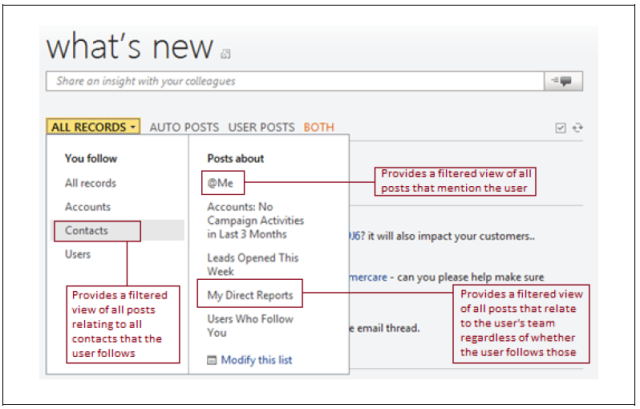Choose Accounts in the follow list
Viewport: 640px width, 409px height.
(88, 207)
